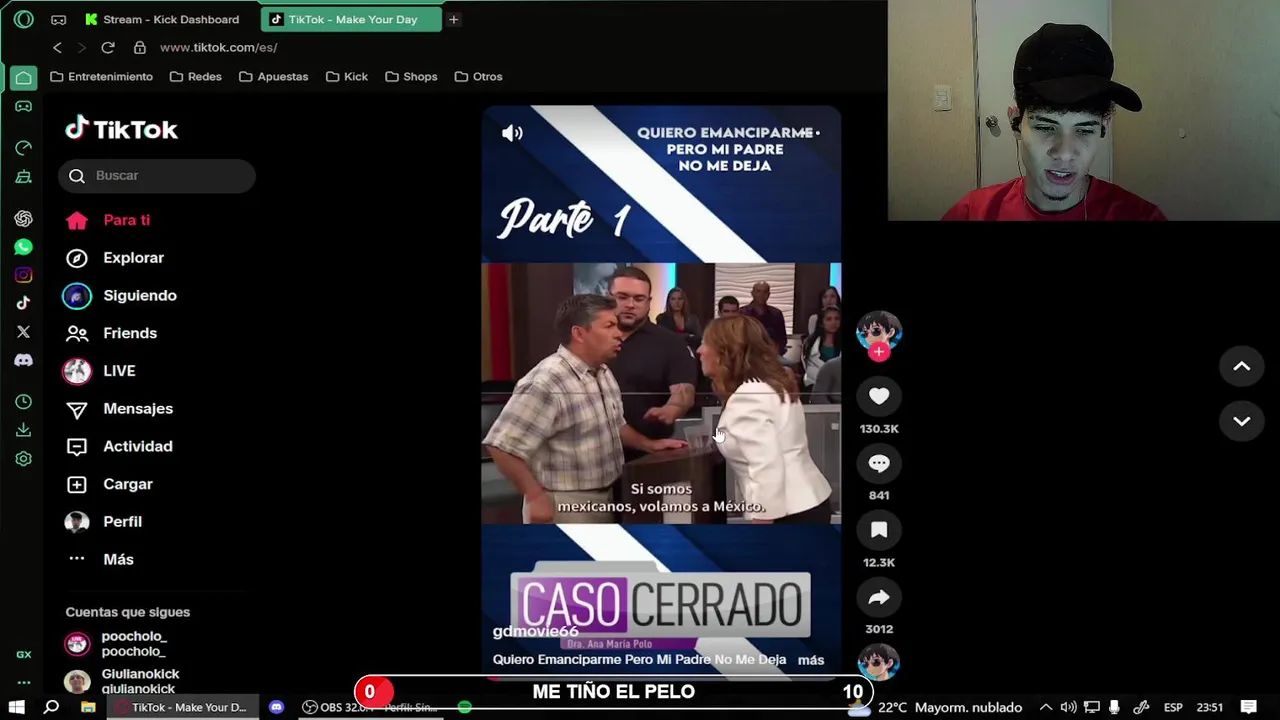Show hidden system tray icons
Image resolution: width=1280 pixels, height=720 pixels.
(1045, 707)
